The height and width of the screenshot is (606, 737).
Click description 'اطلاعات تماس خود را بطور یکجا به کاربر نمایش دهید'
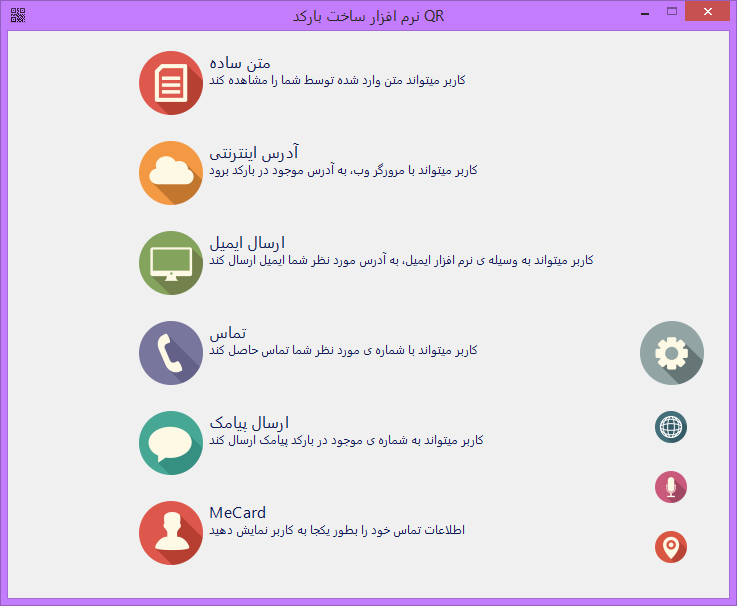point(337,530)
